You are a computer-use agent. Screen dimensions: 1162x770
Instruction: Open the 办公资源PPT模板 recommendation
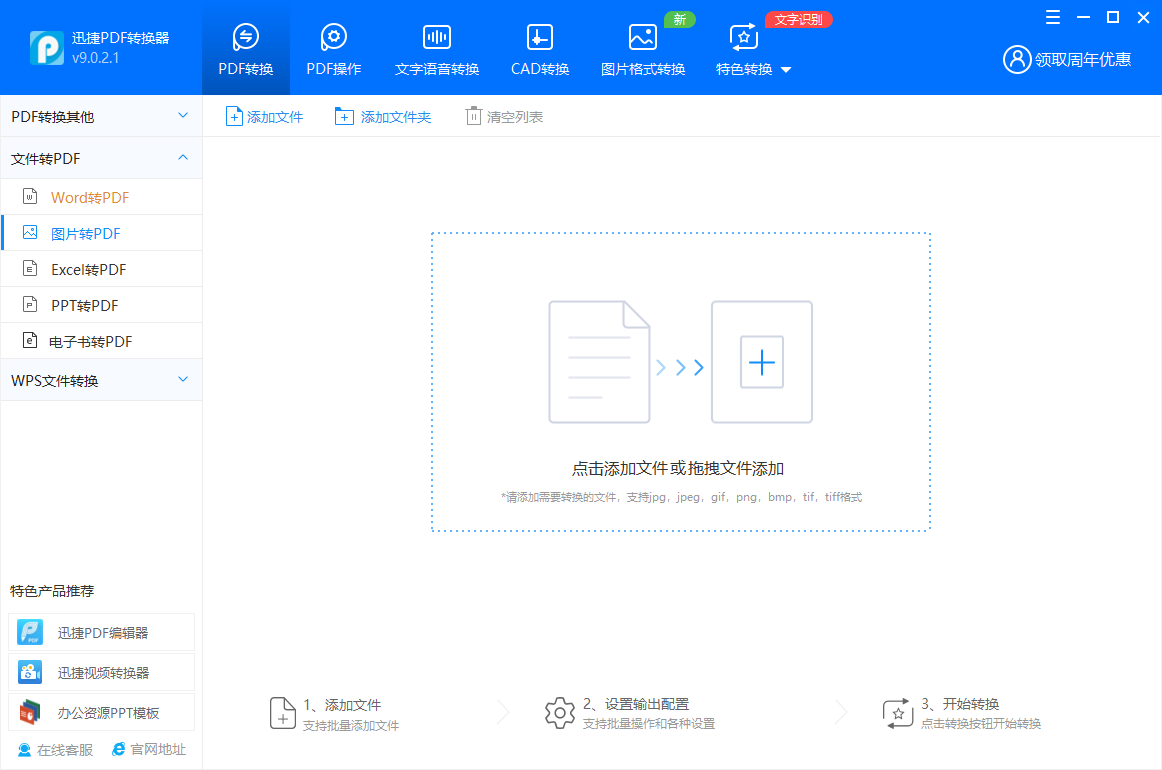click(102, 712)
